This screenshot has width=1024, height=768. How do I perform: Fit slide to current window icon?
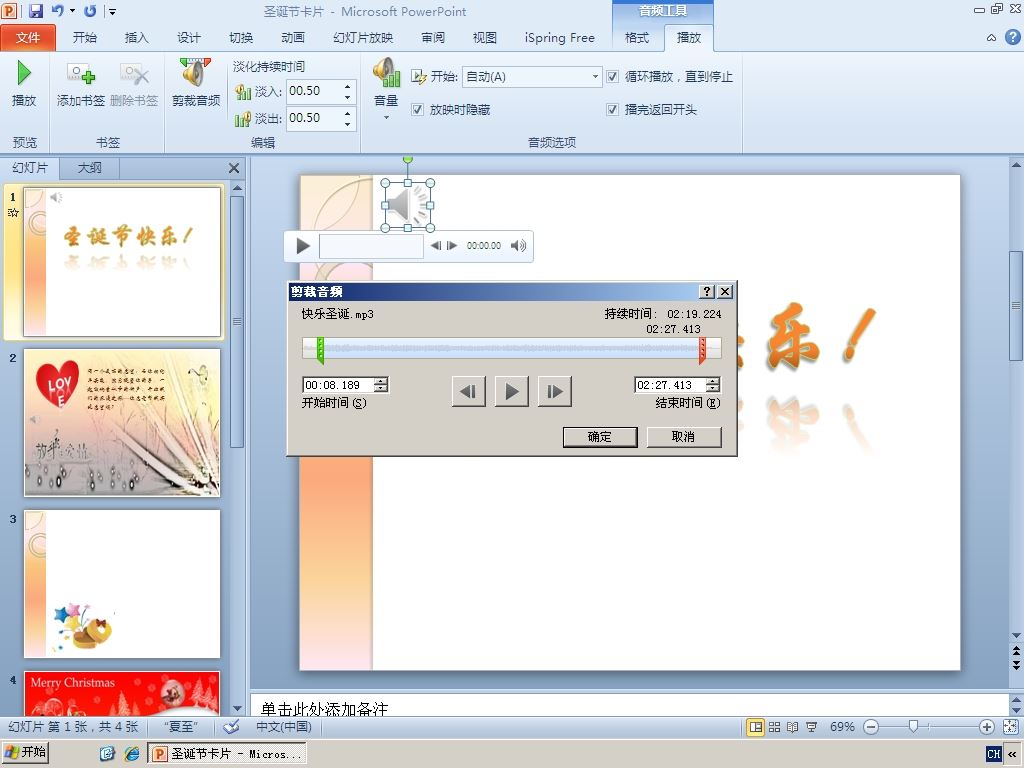click(x=1010, y=727)
